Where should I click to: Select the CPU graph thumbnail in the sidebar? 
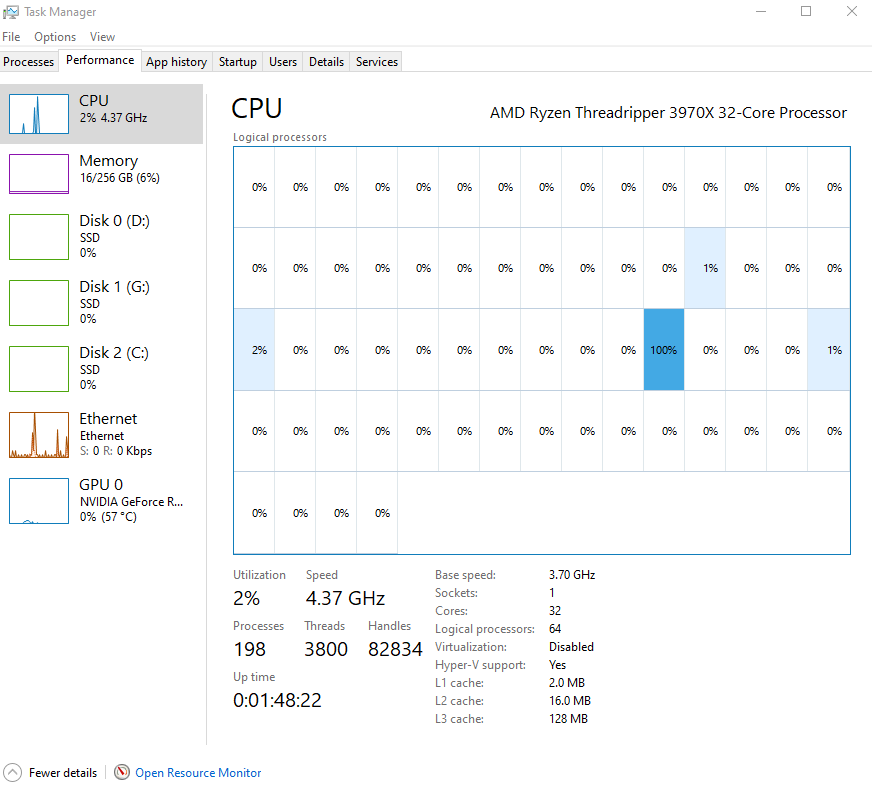pos(39,114)
